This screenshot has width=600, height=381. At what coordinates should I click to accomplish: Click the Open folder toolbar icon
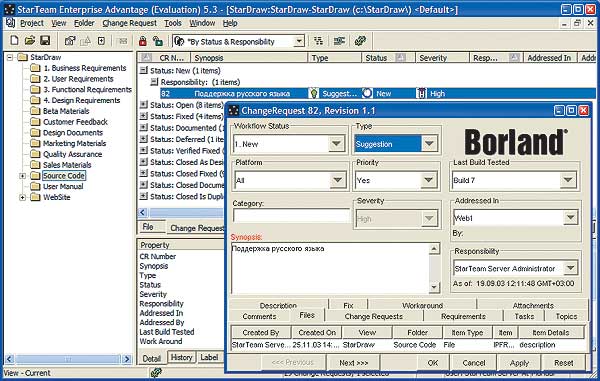point(29,40)
